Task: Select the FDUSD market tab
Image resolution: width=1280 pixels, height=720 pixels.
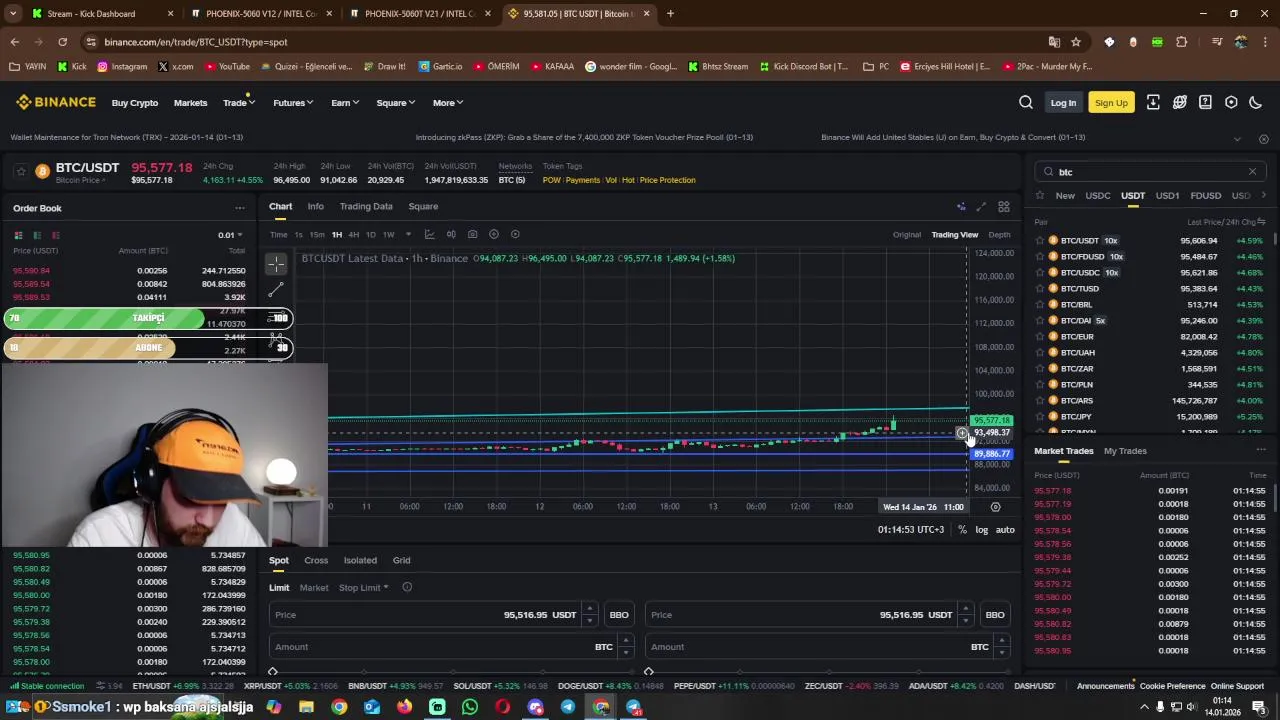Action: pyautogui.click(x=1205, y=196)
